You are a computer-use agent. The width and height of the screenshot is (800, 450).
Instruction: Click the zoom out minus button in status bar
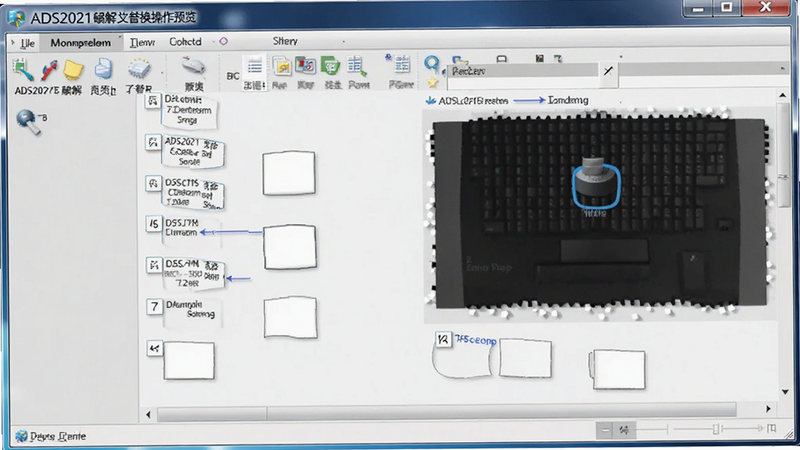click(605, 430)
